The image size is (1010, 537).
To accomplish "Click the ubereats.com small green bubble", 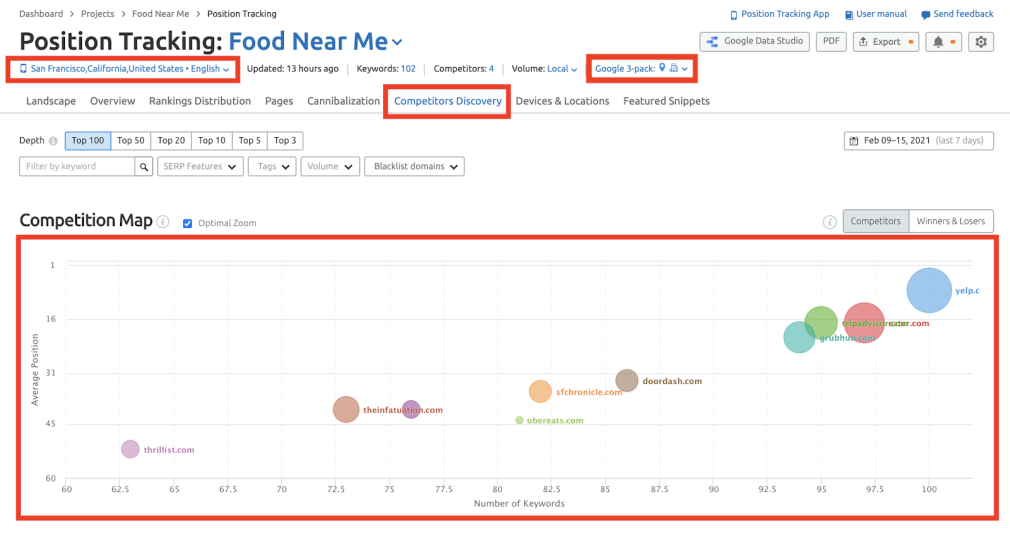I will (519, 420).
